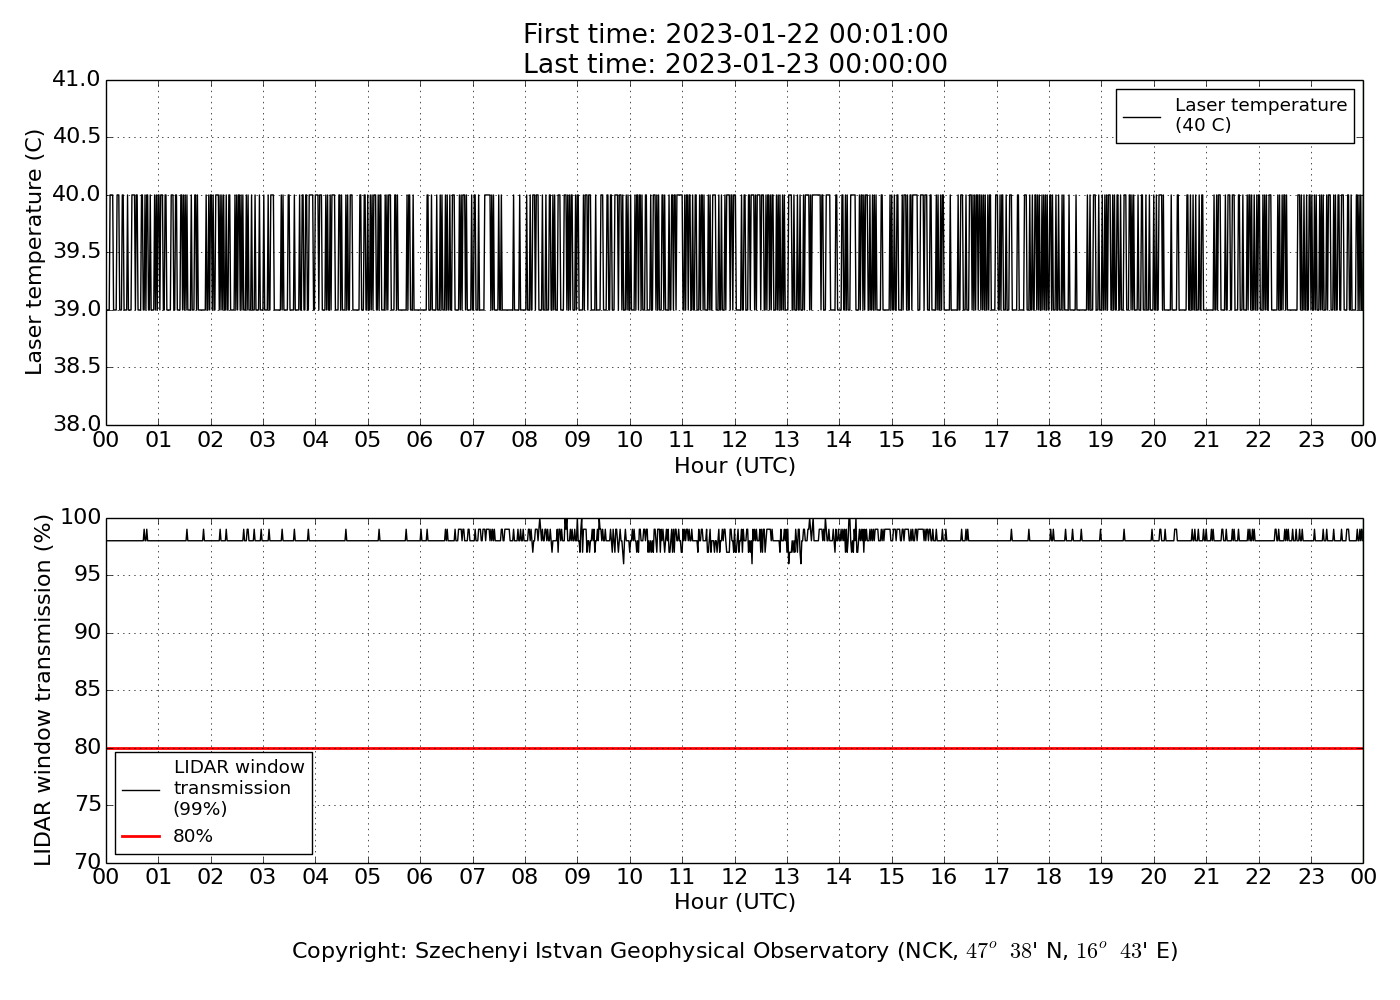Select the "80%" legend label text
The image size is (1400, 1000).
click(x=193, y=836)
